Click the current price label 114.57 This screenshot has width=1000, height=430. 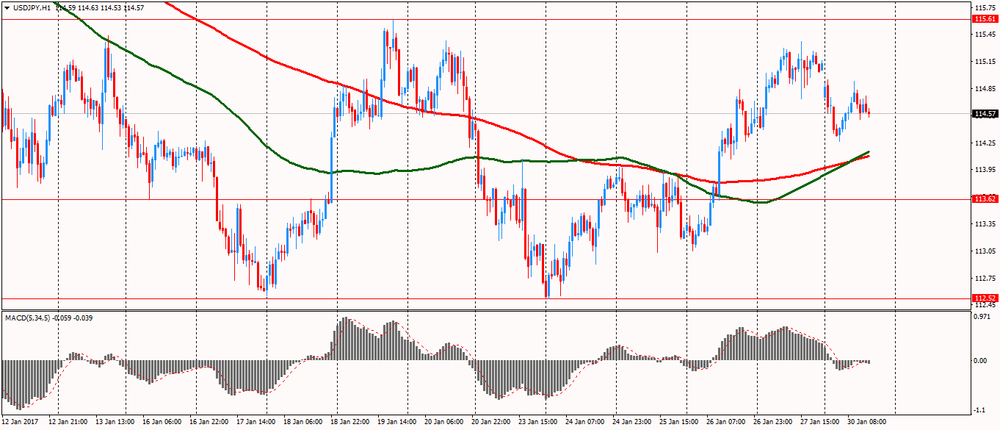[x=984, y=114]
